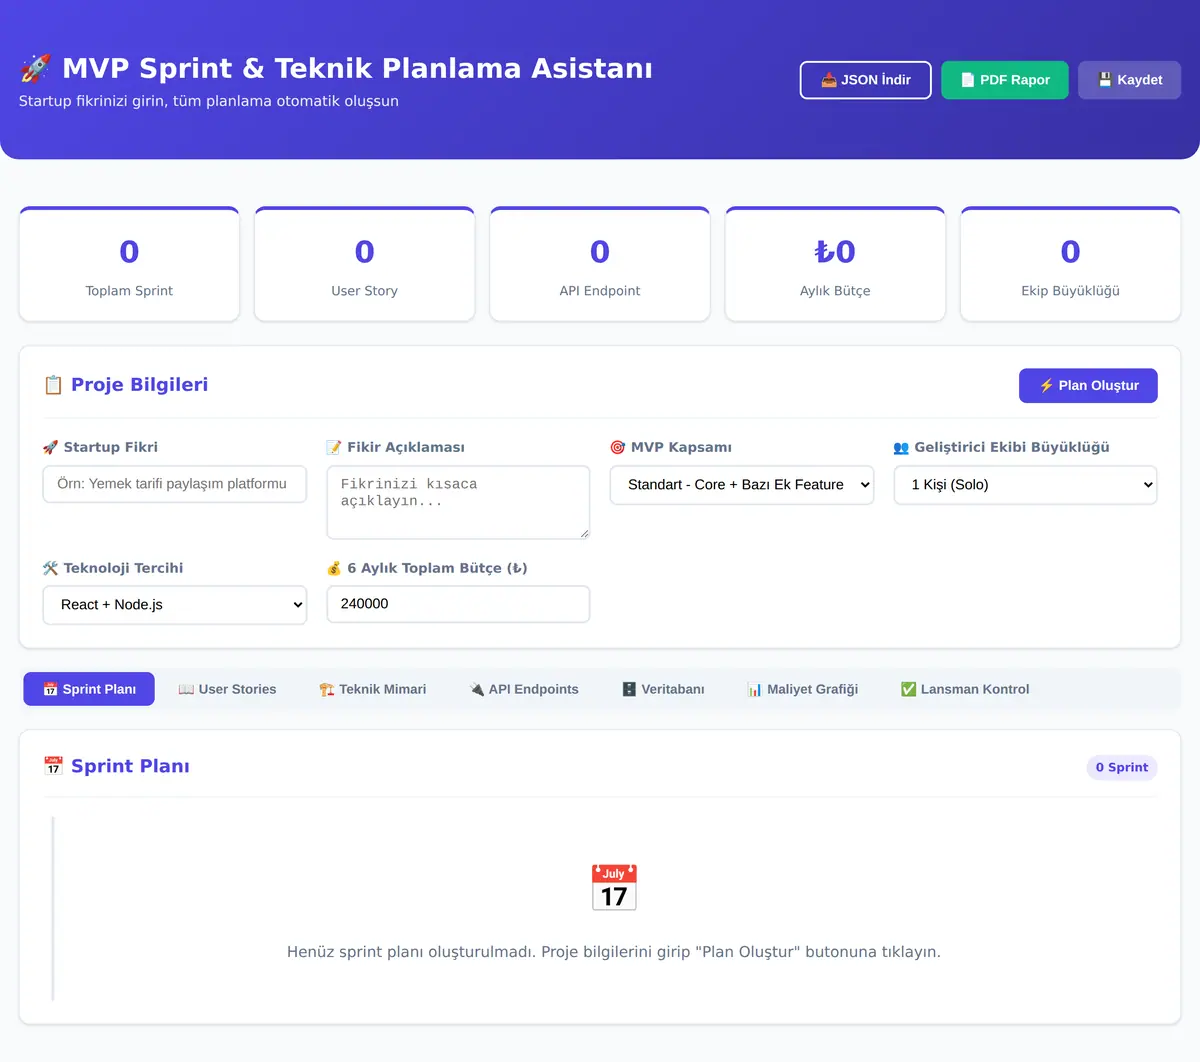The image size is (1200, 1062).
Task: Grab the textarea resize handle corner
Action: (584, 533)
